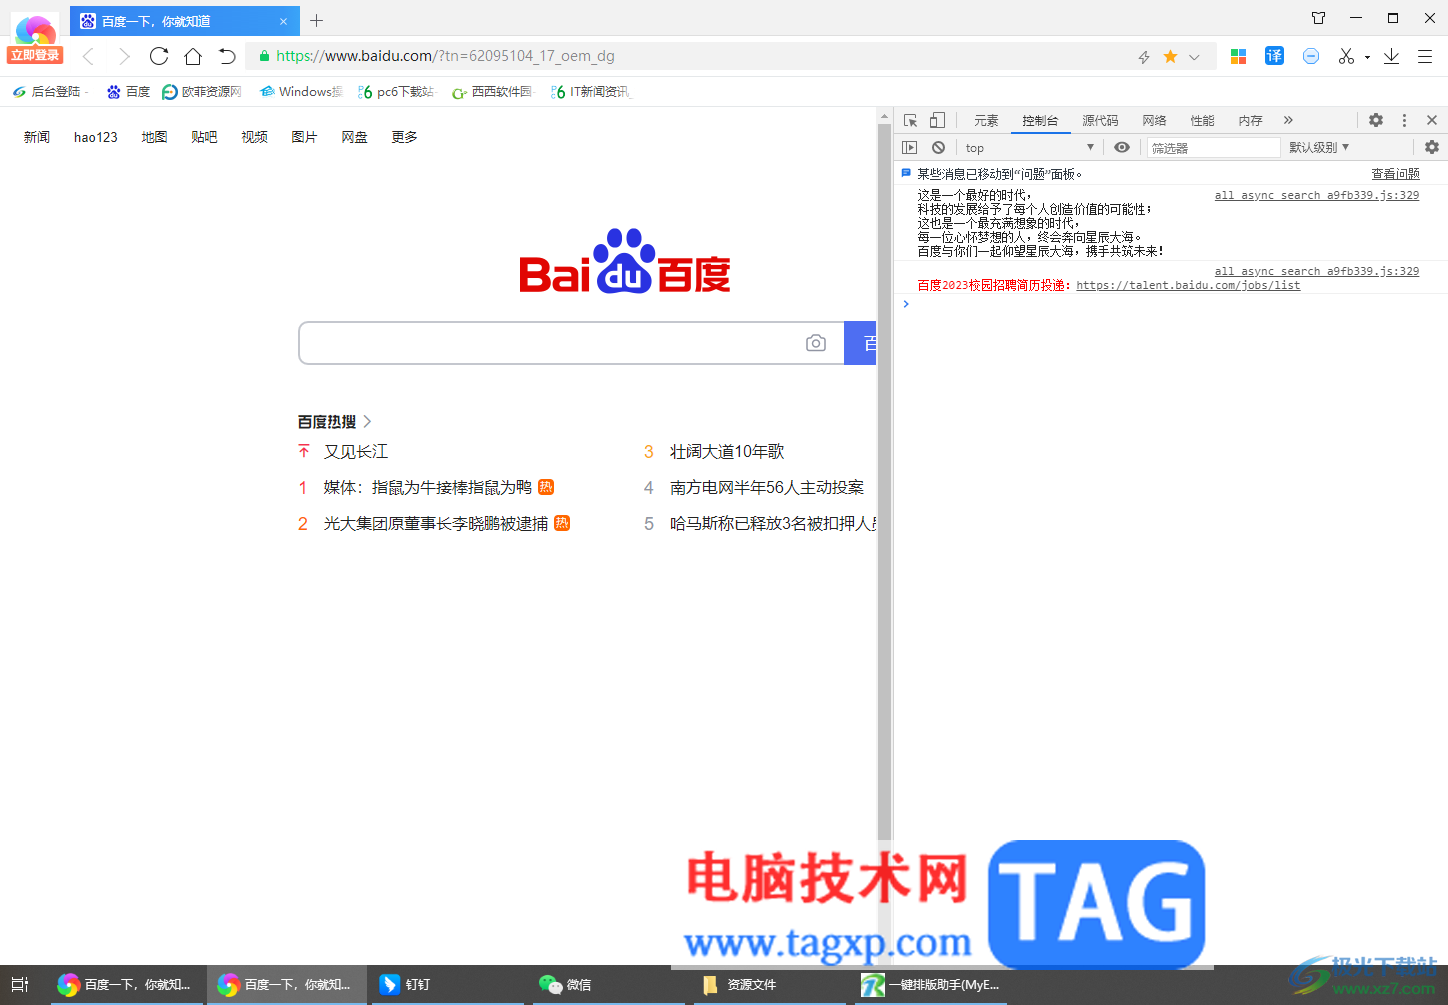Click the scissors screenshot icon
The image size is (1448, 1005).
click(x=1346, y=56)
